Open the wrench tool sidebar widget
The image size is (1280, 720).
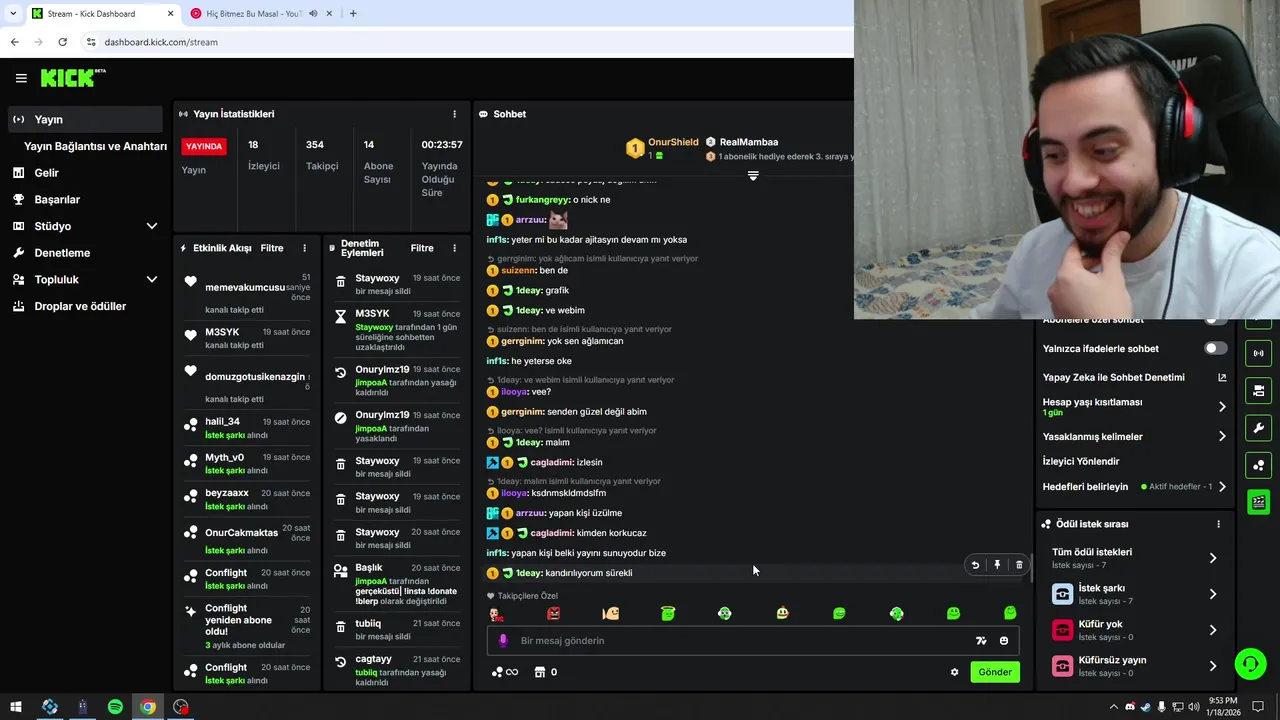(x=1259, y=428)
